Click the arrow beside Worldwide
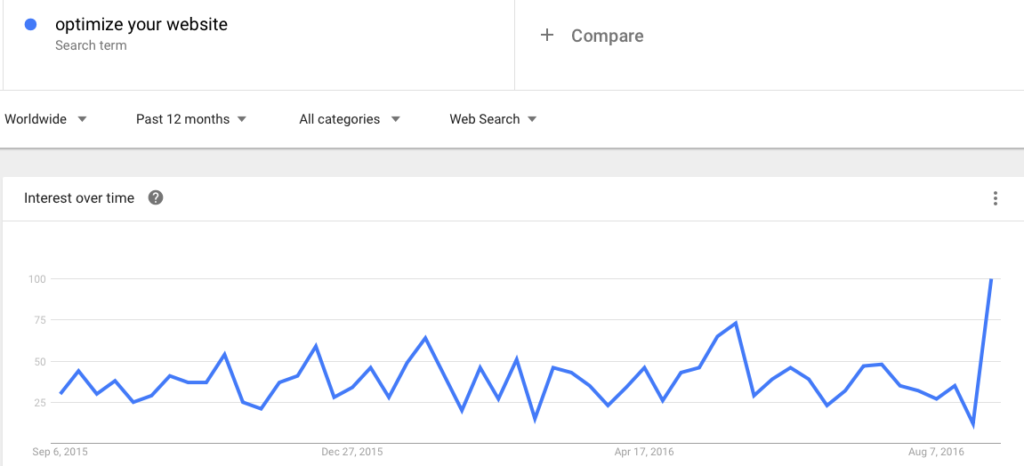 (82, 119)
